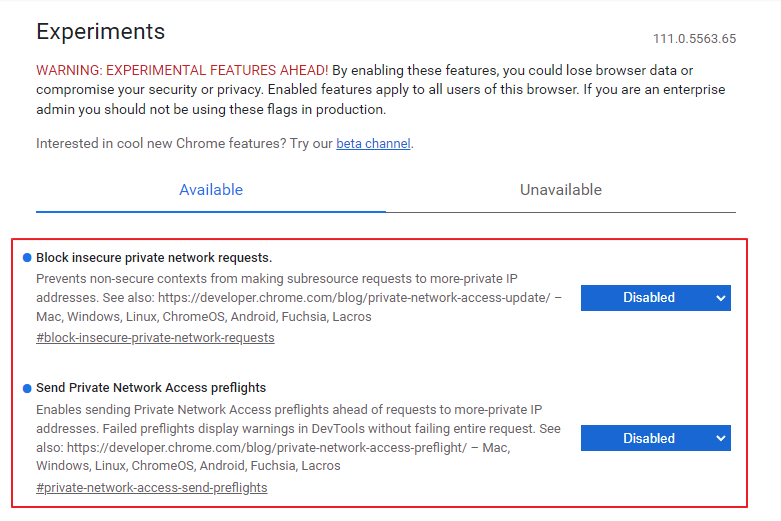Open Disabled dropdown for Block insecure requests
Image resolution: width=781 pixels, height=521 pixels.
click(655, 298)
